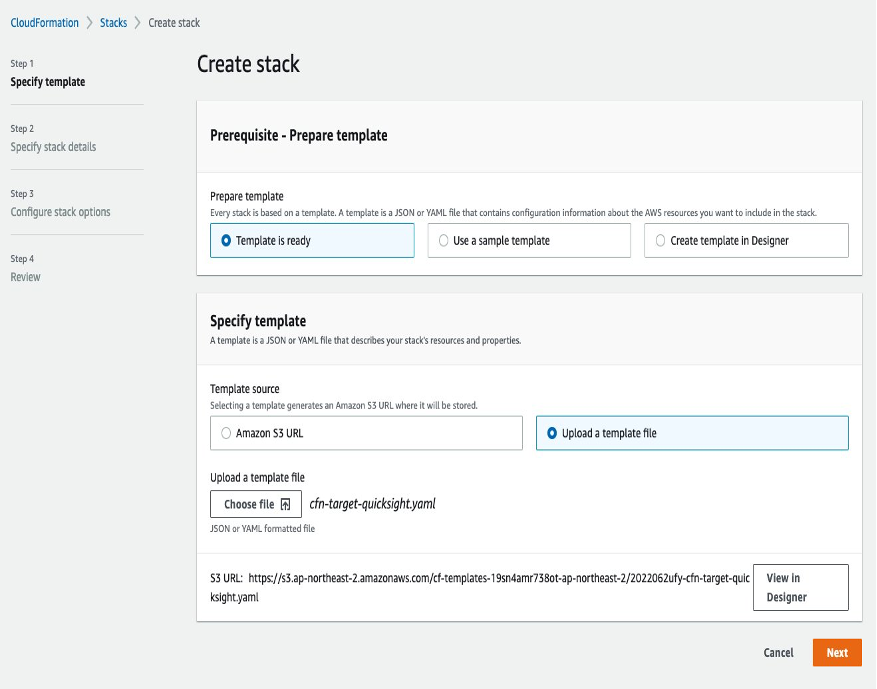This screenshot has height=689, width=877.
Task: Select the Template is ready radio option
Action: coord(226,241)
